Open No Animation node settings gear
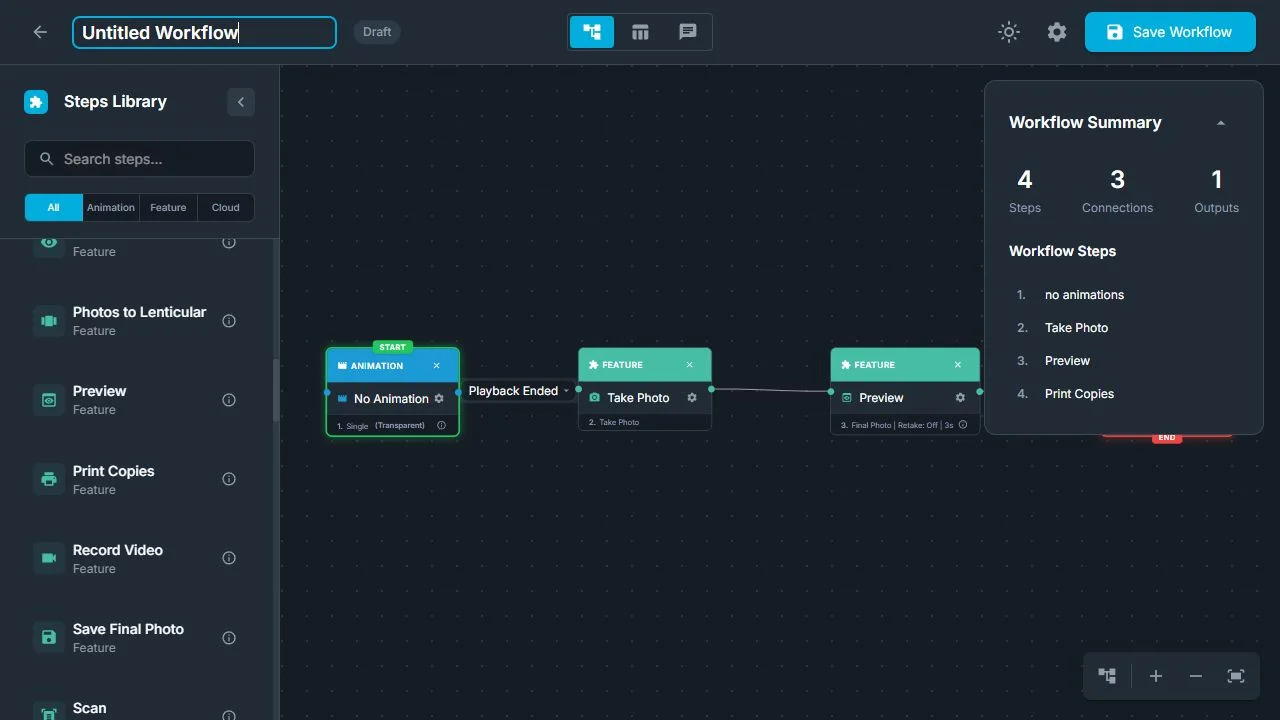The width and height of the screenshot is (1280, 720). (439, 398)
